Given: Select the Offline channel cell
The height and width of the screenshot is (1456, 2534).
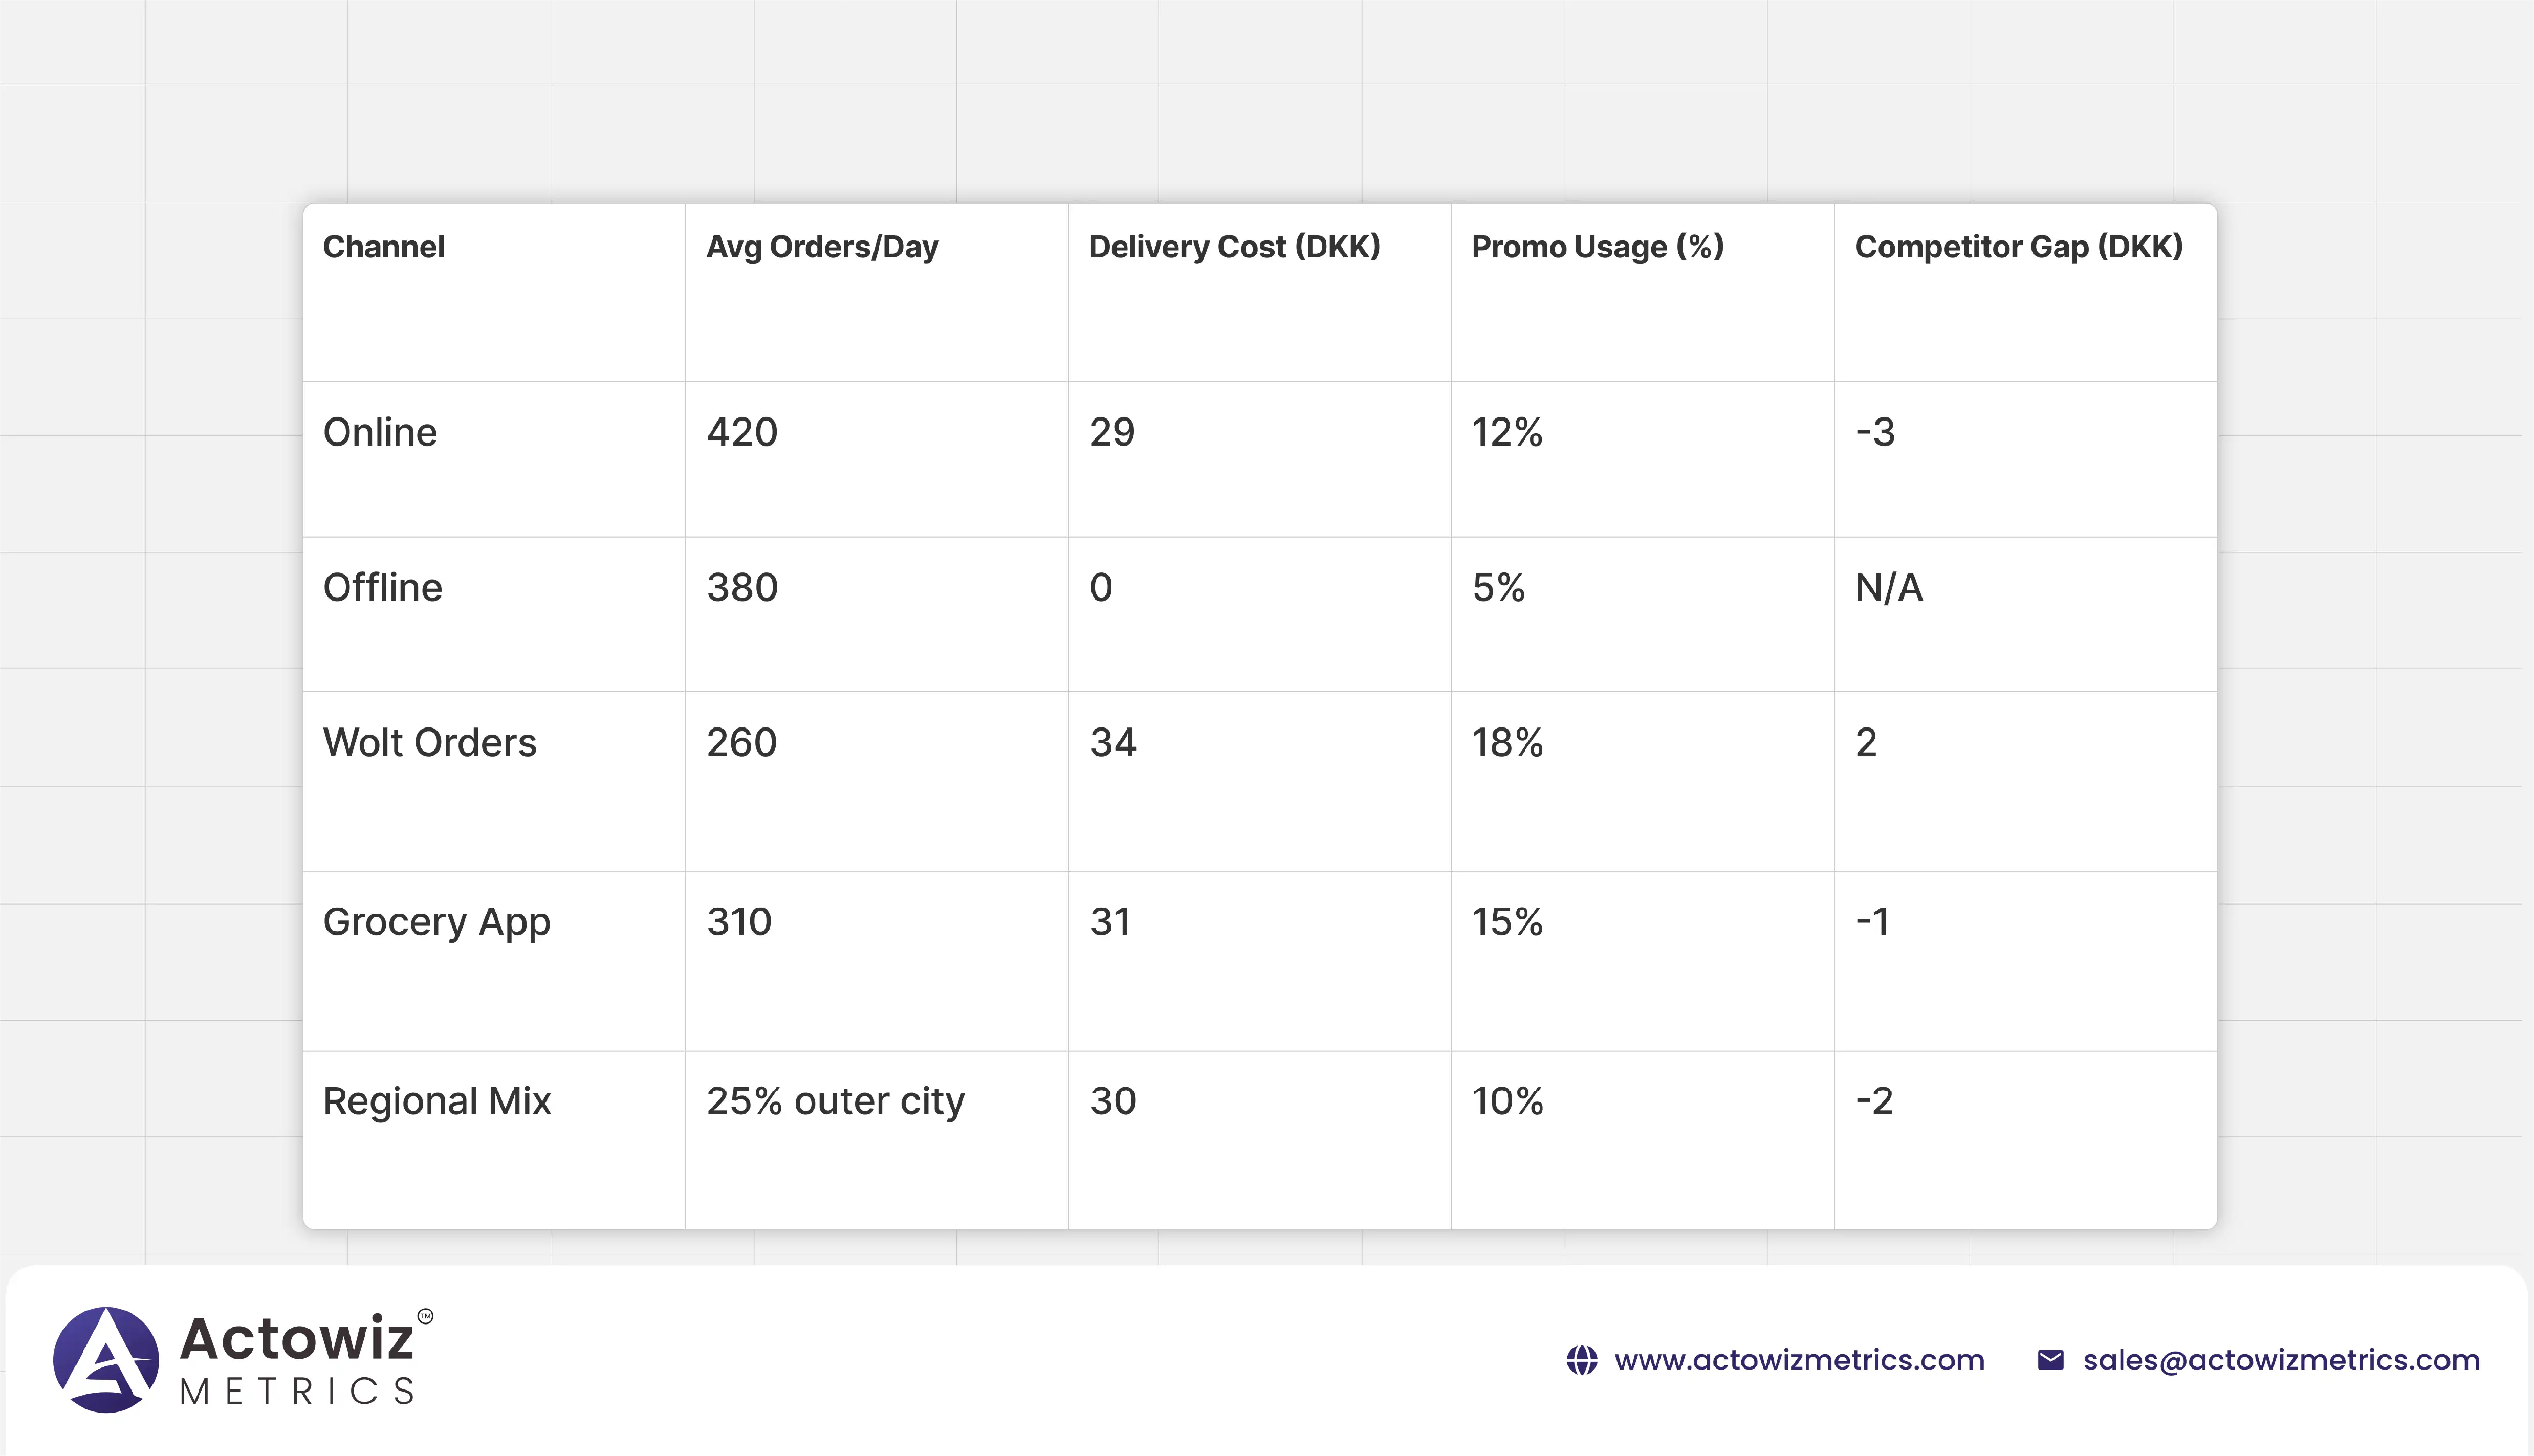Looking at the screenshot, I should 382,588.
